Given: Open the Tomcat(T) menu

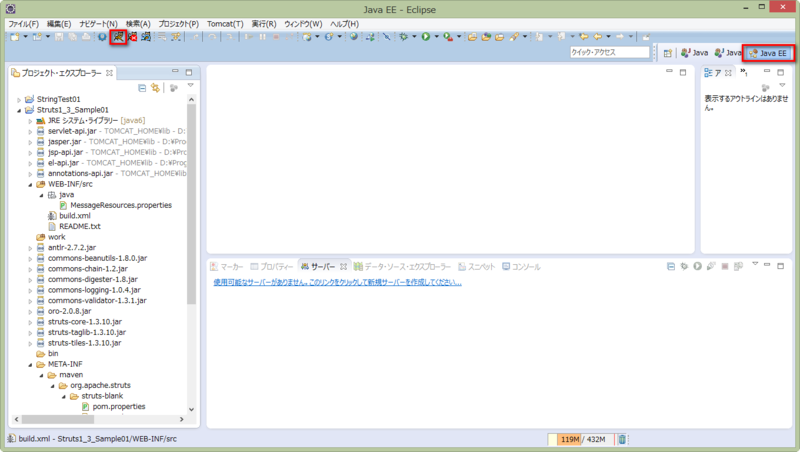Looking at the screenshot, I should pos(225,24).
